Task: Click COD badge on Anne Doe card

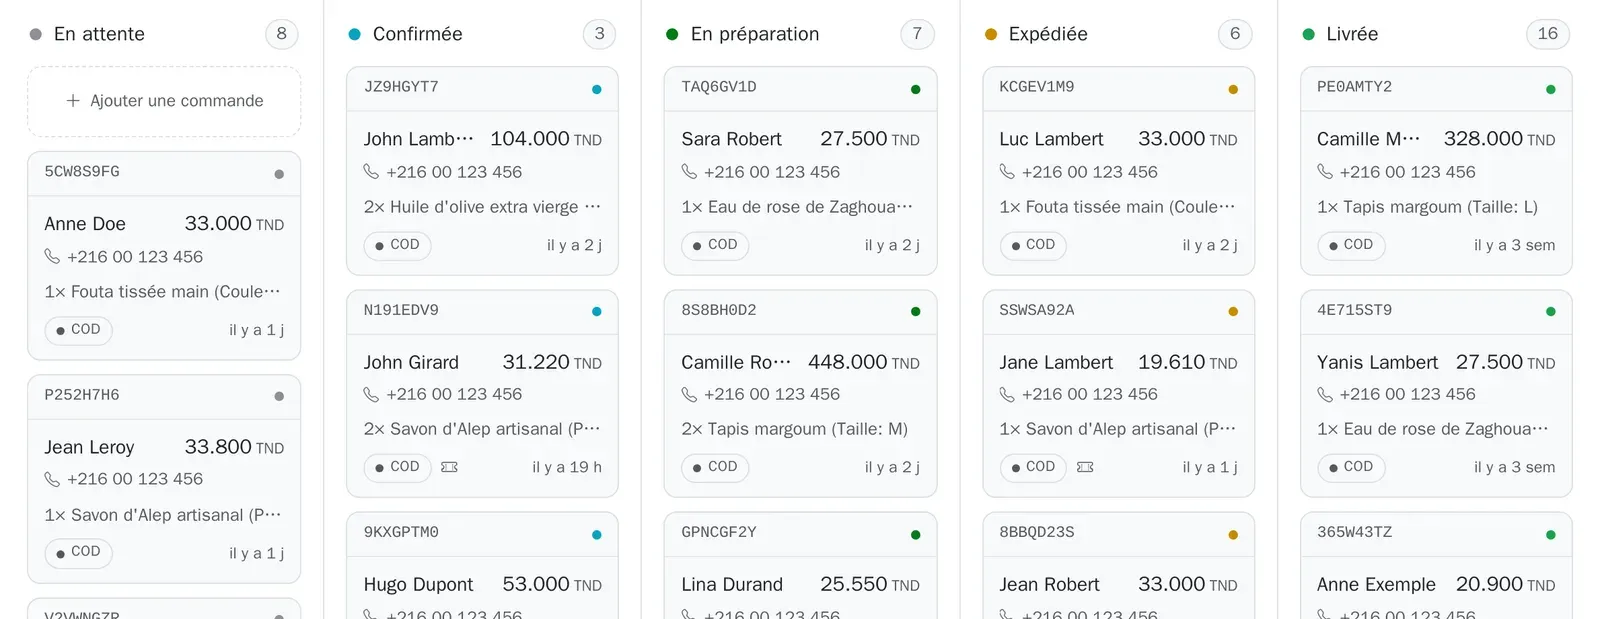Action: tap(78, 330)
